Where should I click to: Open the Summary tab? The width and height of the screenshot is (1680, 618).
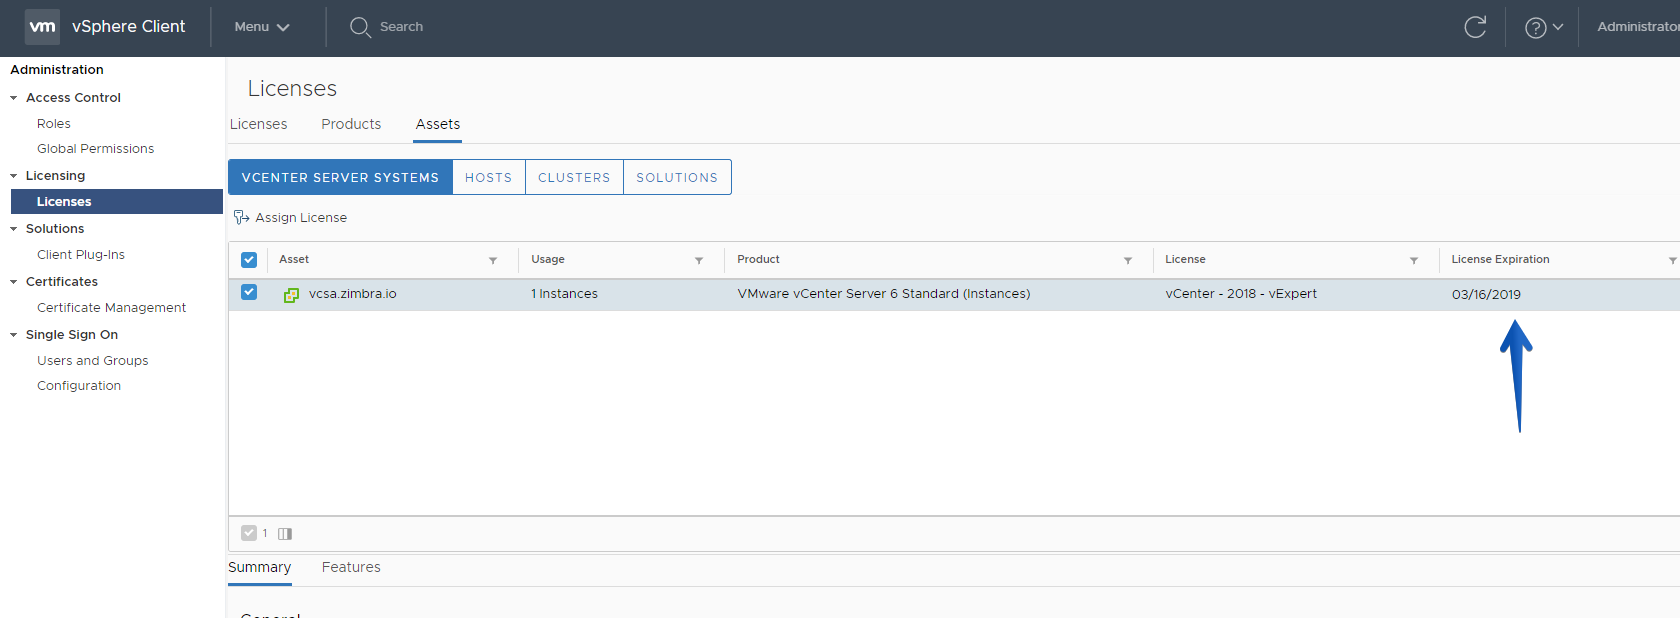(x=259, y=567)
